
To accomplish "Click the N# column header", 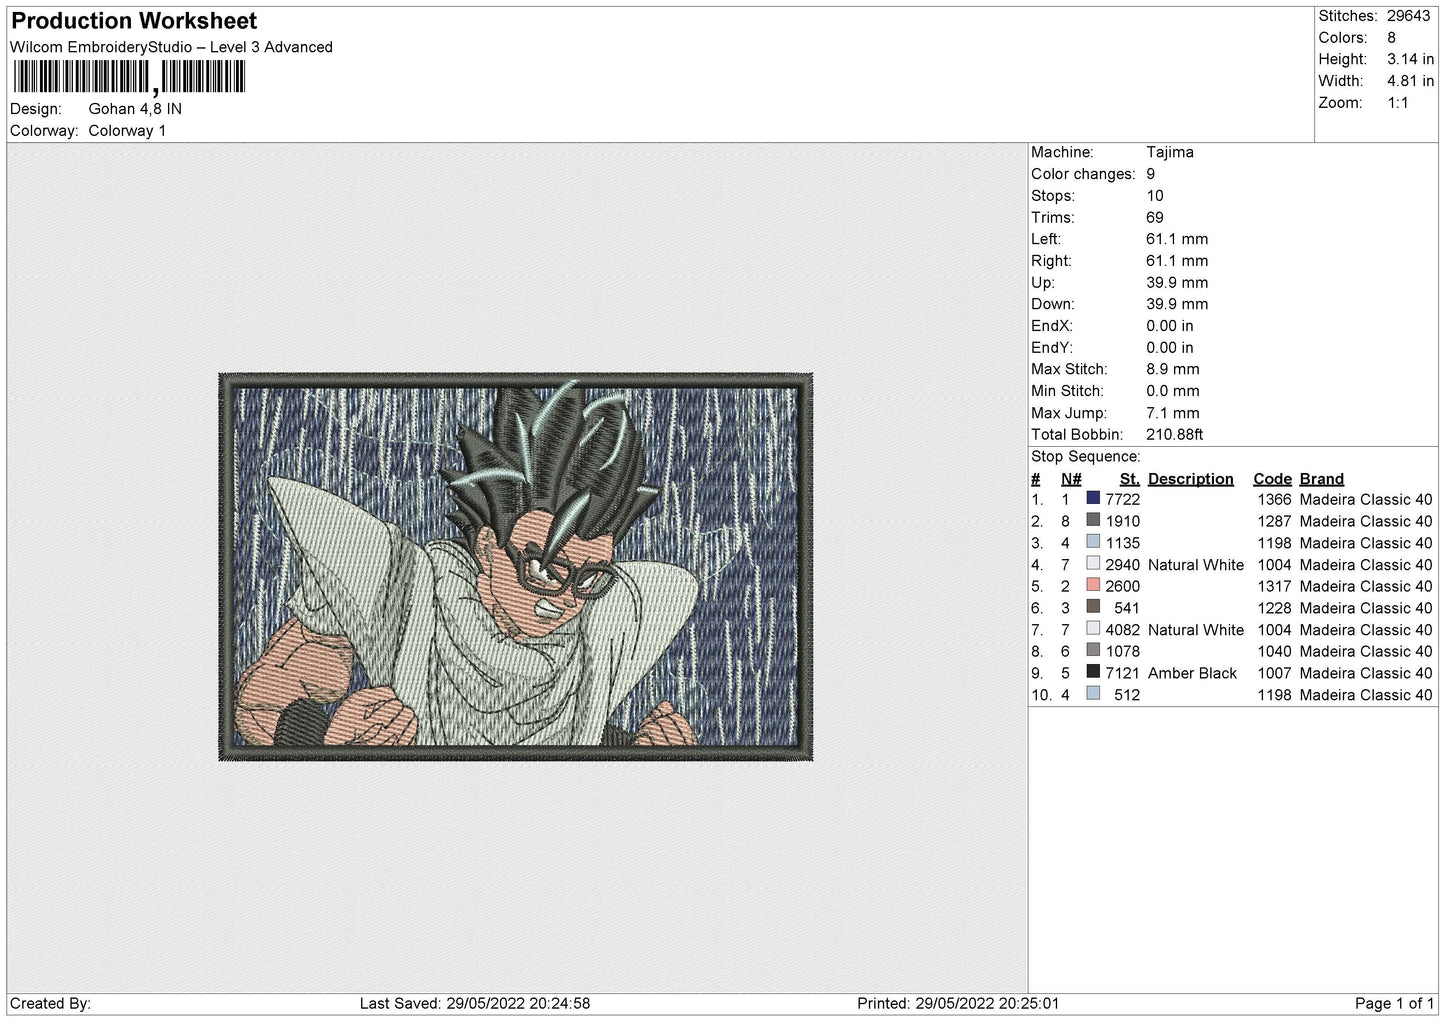I will pos(1071,479).
